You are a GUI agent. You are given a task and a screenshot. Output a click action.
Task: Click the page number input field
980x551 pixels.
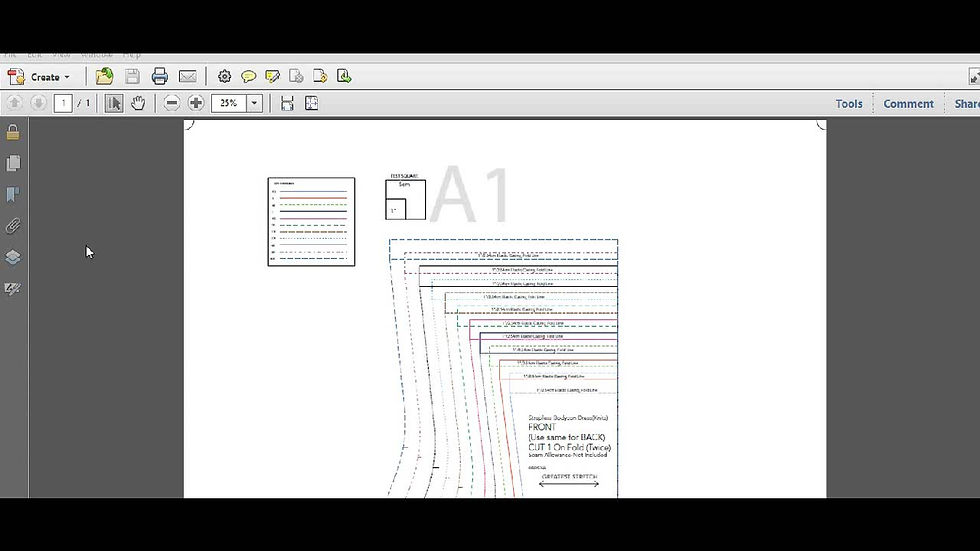[x=63, y=103]
